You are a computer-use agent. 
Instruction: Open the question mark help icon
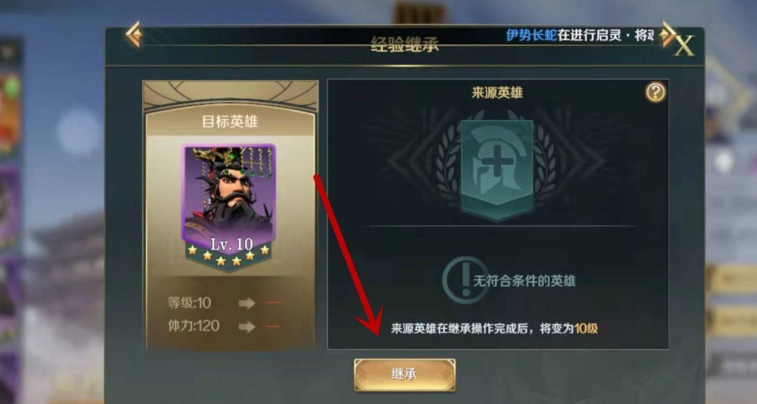tap(655, 92)
